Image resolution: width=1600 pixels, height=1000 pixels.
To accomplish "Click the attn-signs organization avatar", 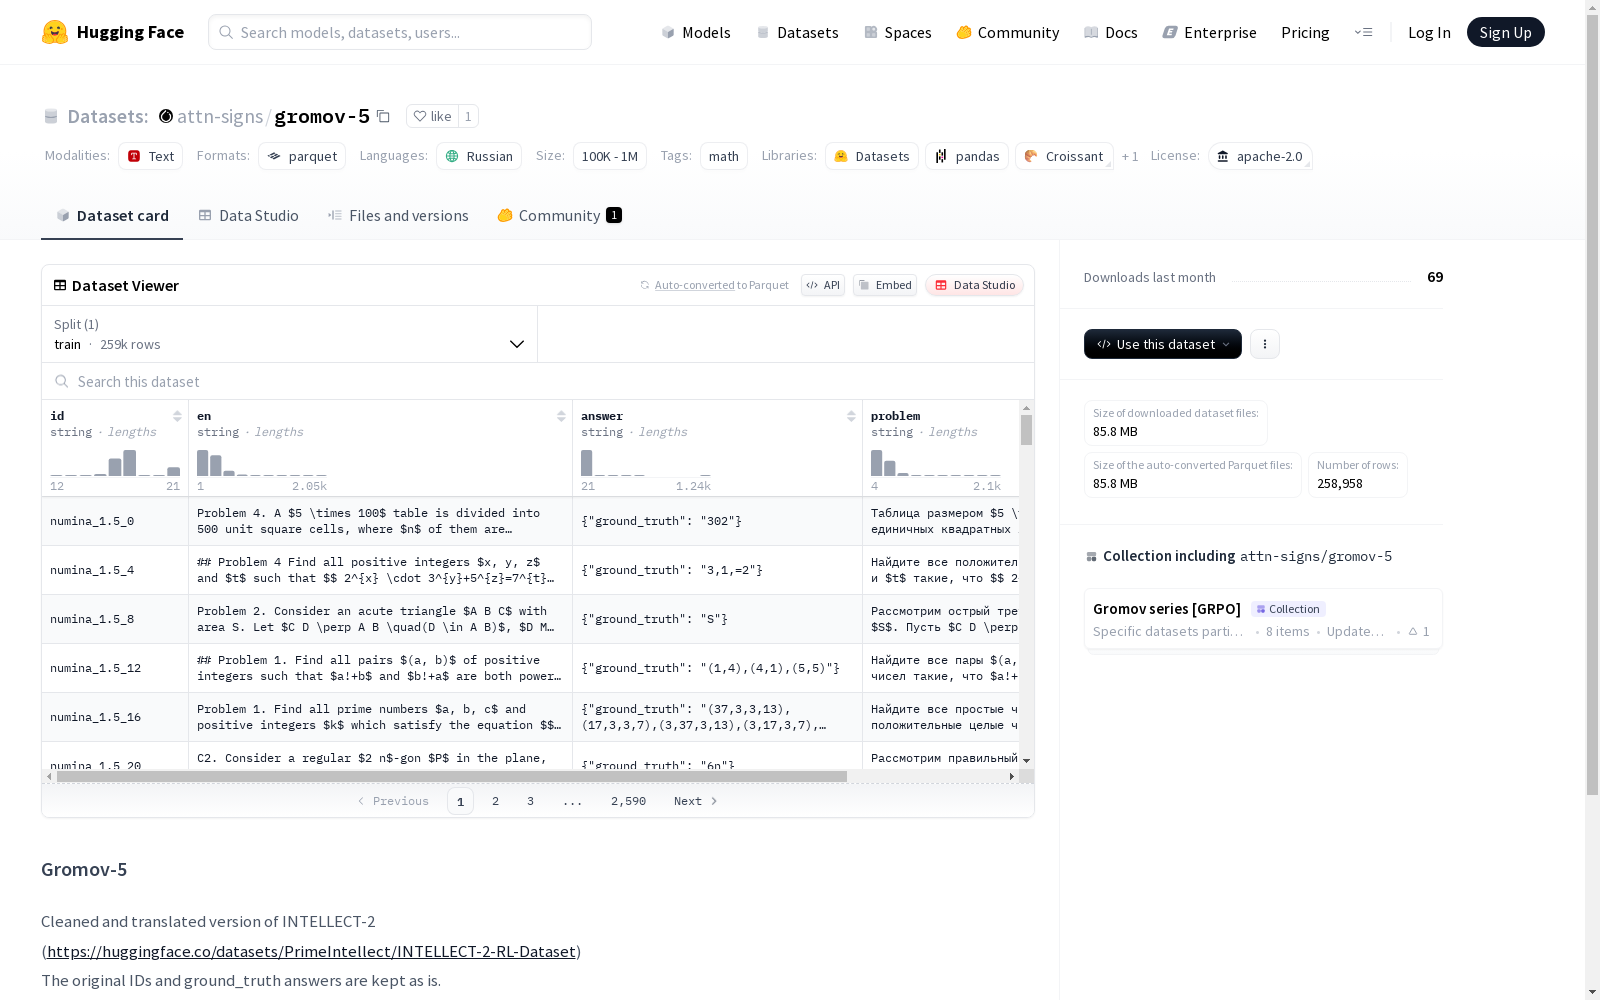I will 166,116.
